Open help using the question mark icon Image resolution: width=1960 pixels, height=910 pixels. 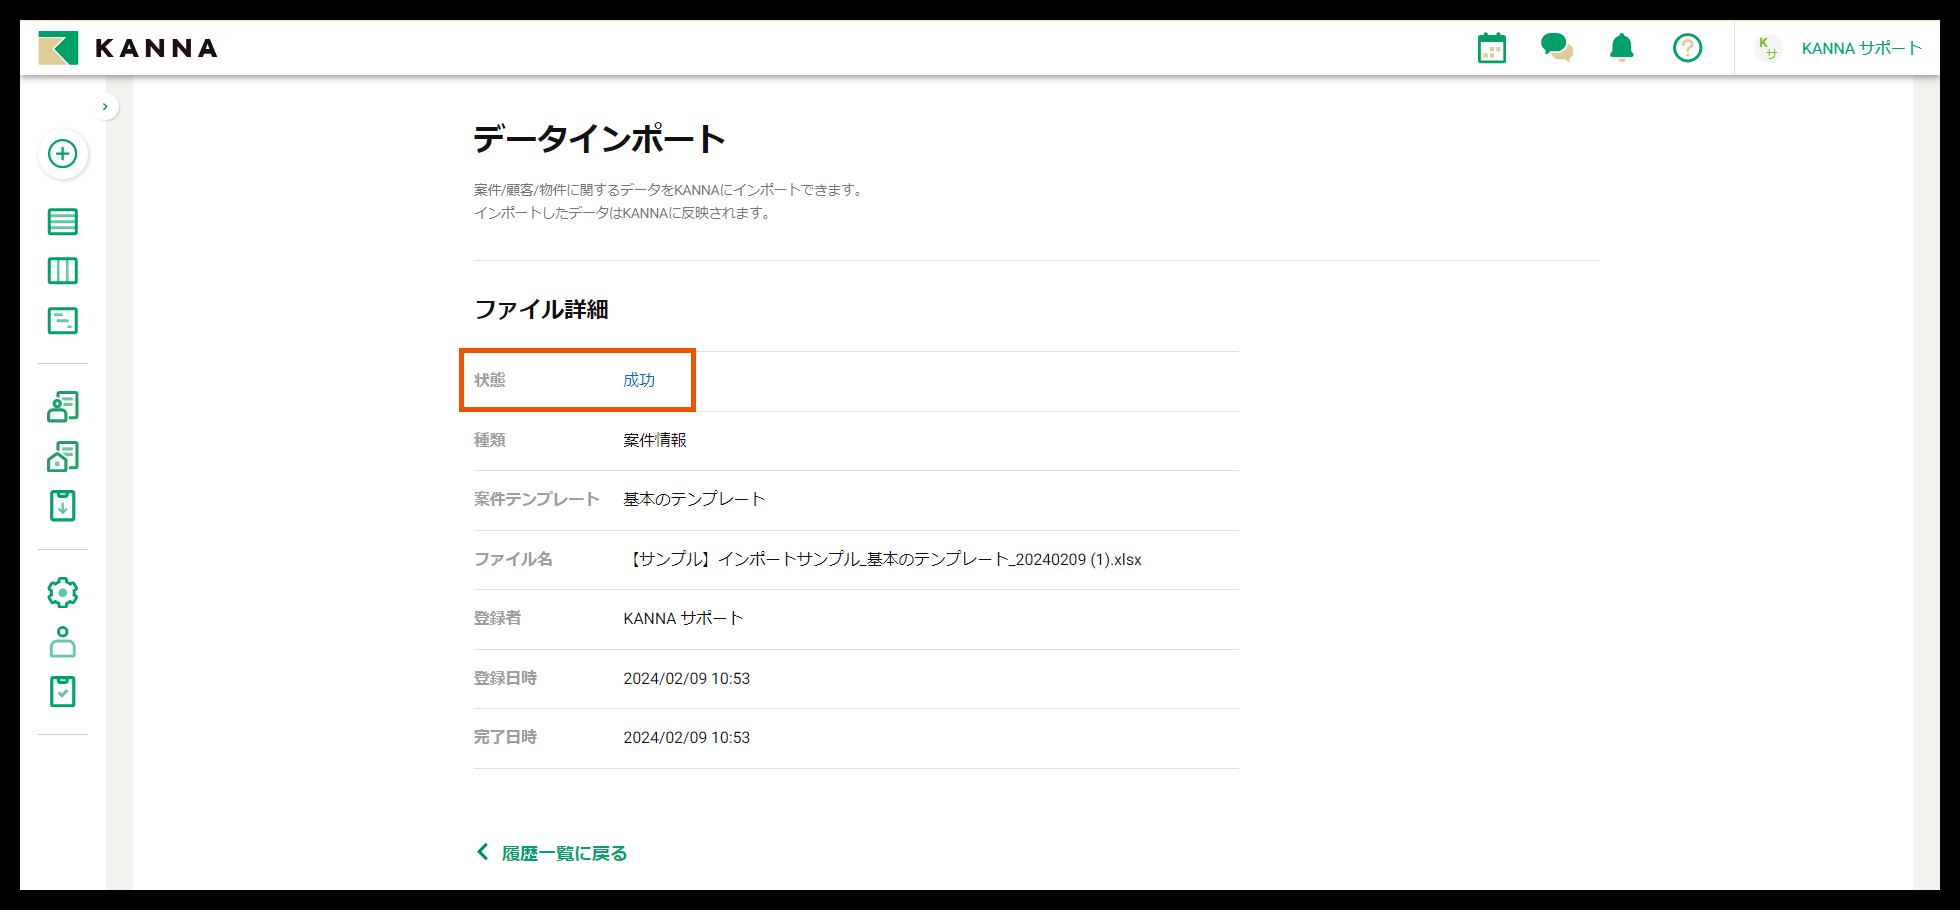1687,47
